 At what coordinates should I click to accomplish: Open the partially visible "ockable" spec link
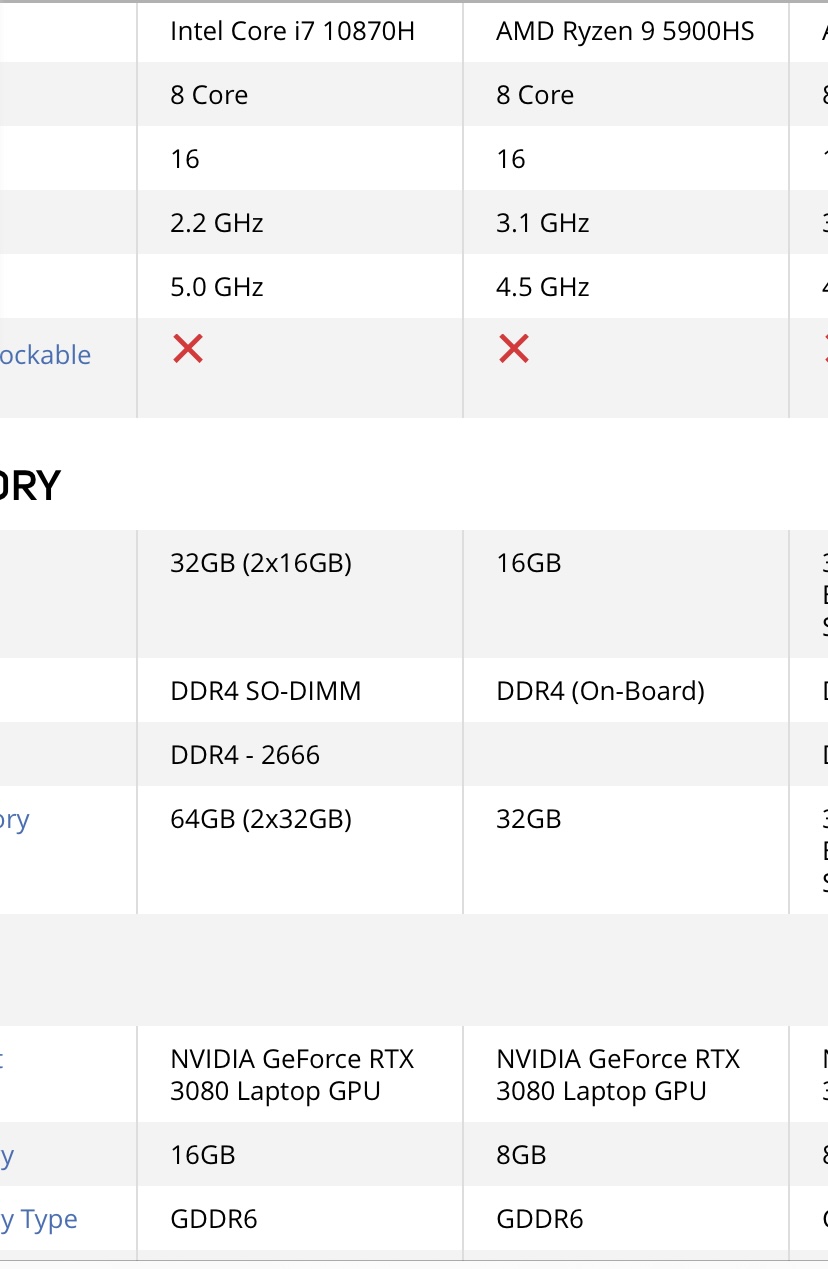(45, 355)
